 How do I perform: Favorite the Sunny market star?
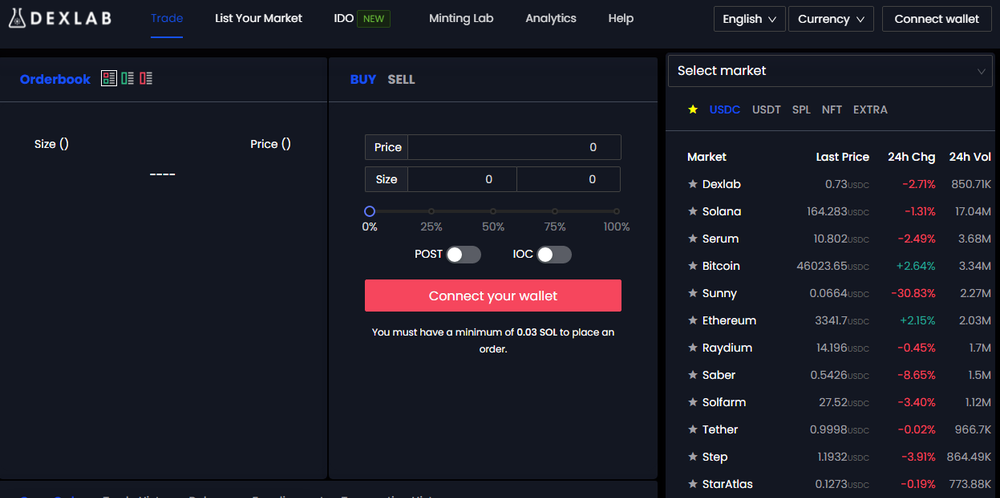point(693,293)
